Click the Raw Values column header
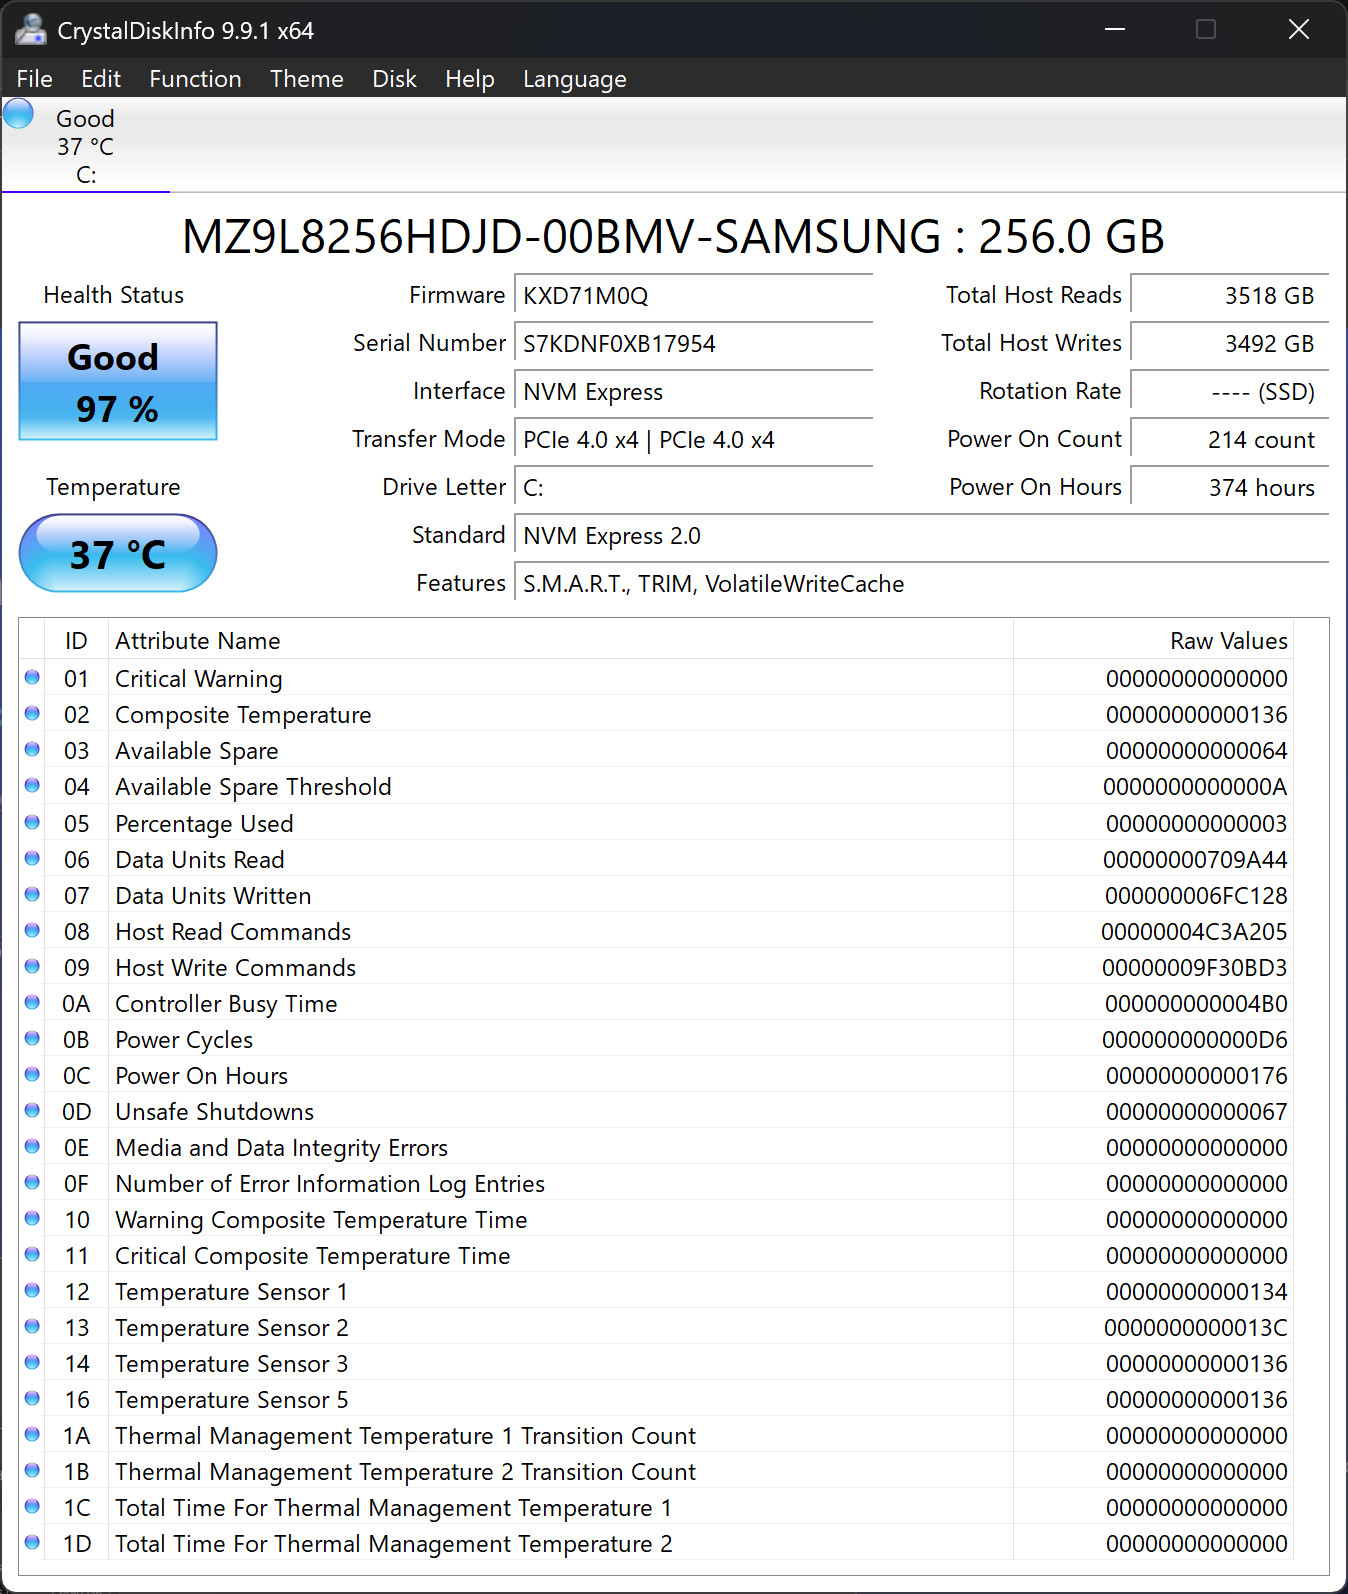The height and width of the screenshot is (1594, 1348). tap(1153, 641)
